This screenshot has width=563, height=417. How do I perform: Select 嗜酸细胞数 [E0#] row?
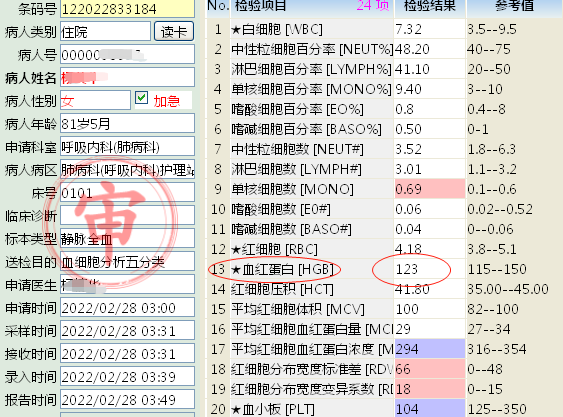point(384,209)
